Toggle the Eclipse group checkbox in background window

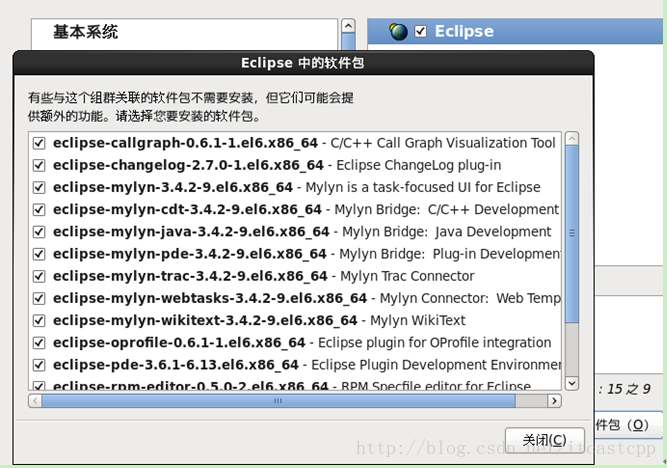point(421,31)
